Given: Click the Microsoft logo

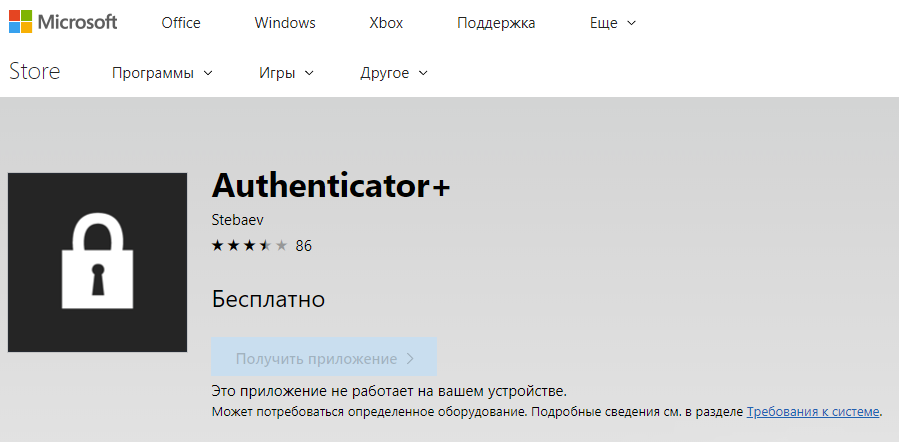Looking at the screenshot, I should pyautogui.click(x=63, y=22).
